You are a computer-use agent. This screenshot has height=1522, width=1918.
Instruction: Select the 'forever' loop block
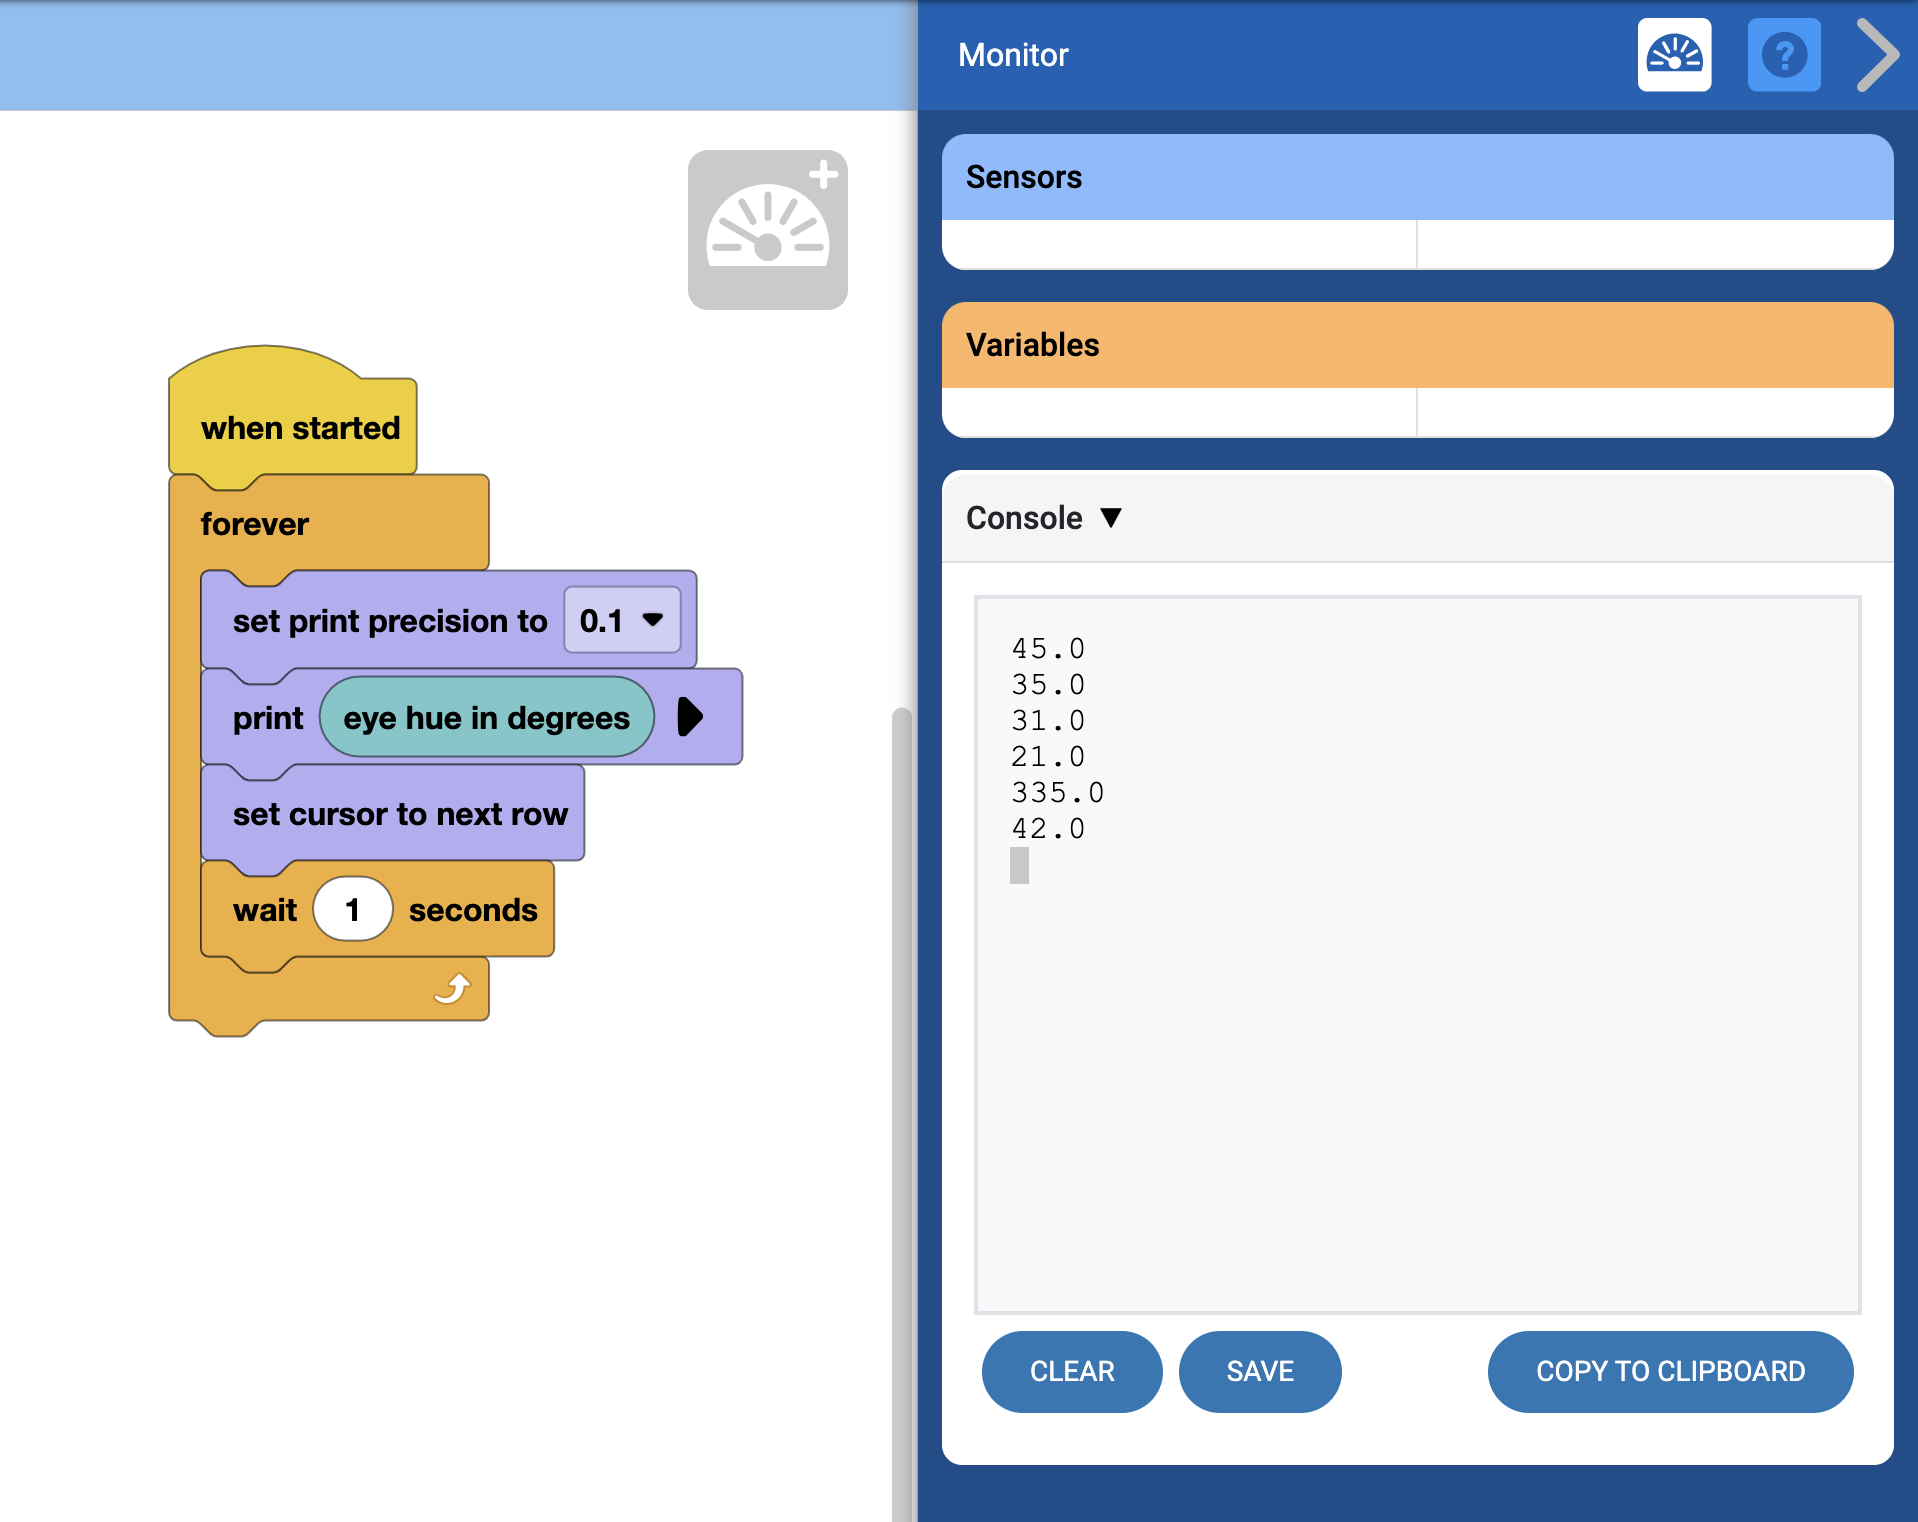pos(255,524)
